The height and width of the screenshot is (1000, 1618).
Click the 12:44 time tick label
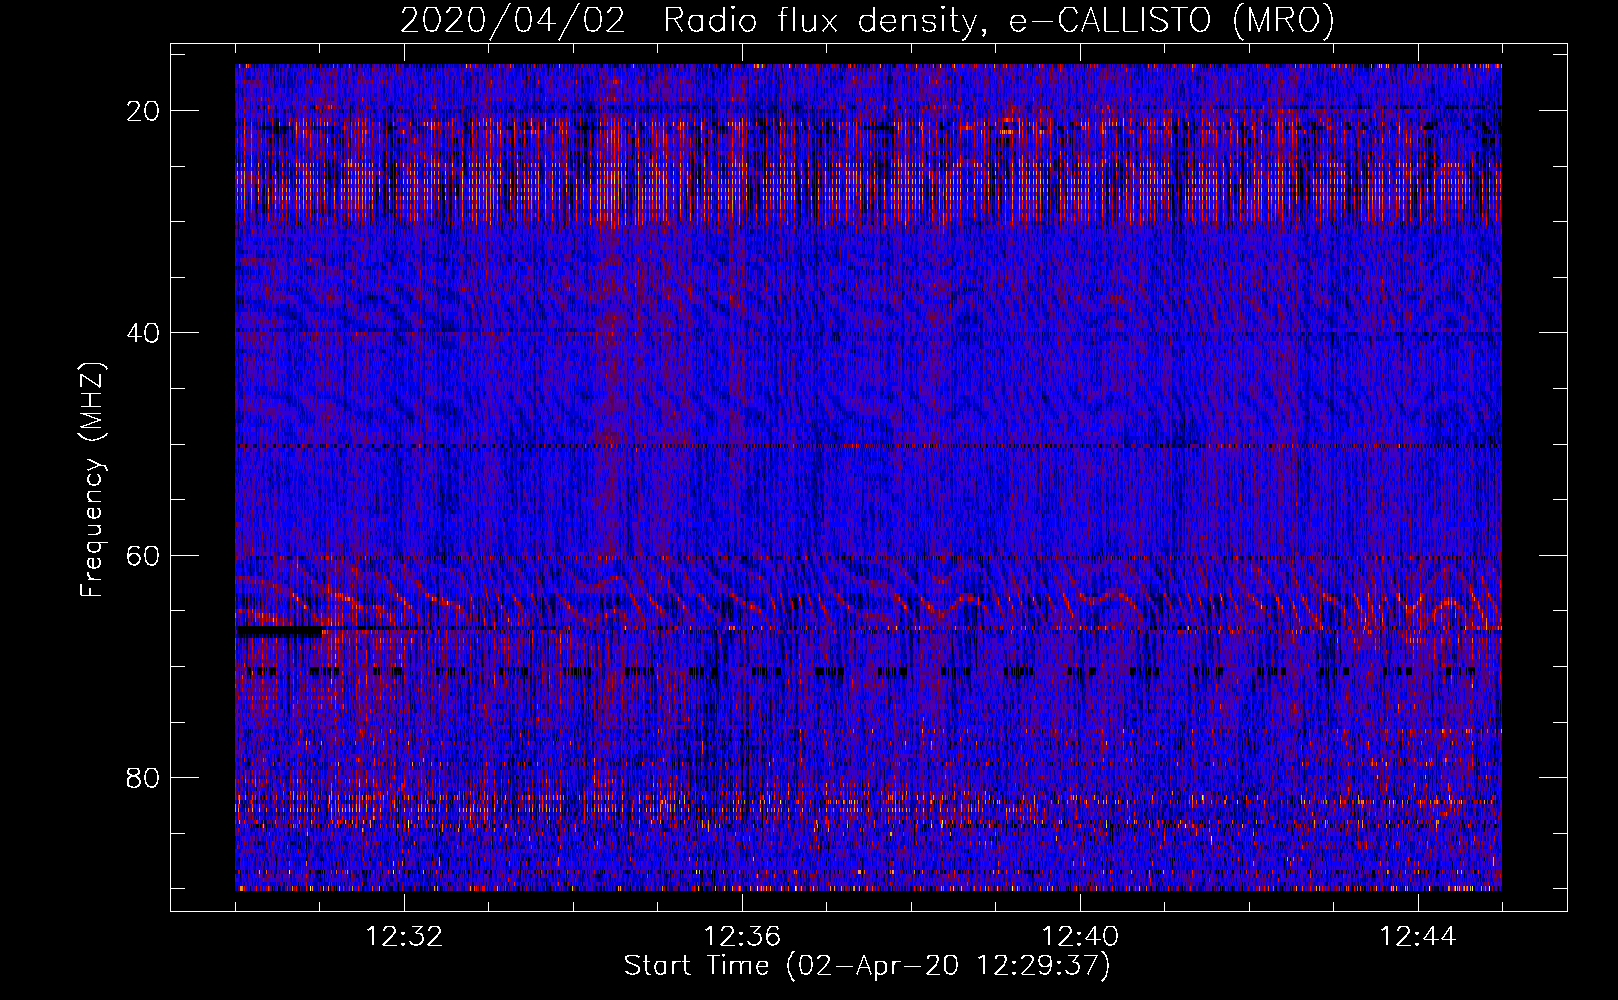coord(1418,937)
